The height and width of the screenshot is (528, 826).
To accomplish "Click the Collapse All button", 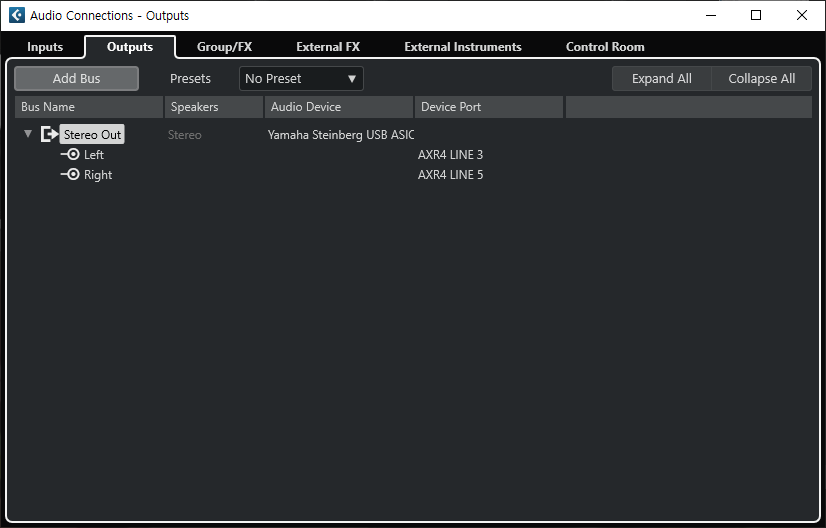I will (761, 79).
